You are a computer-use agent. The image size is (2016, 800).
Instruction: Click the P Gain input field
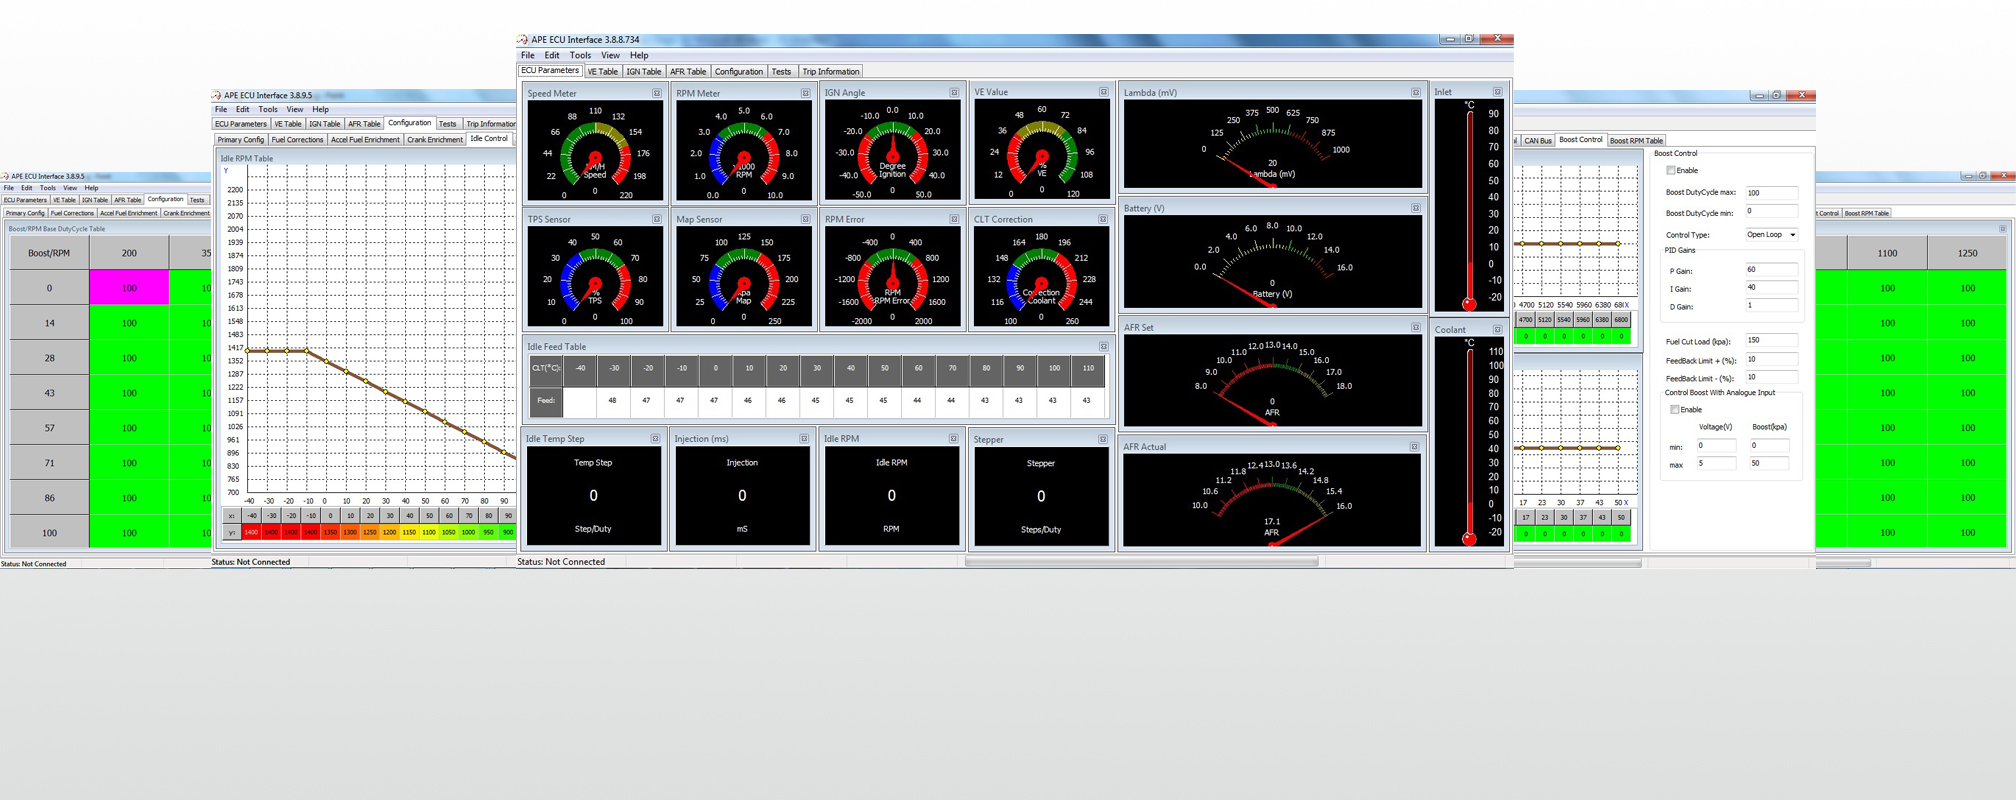click(x=1771, y=270)
